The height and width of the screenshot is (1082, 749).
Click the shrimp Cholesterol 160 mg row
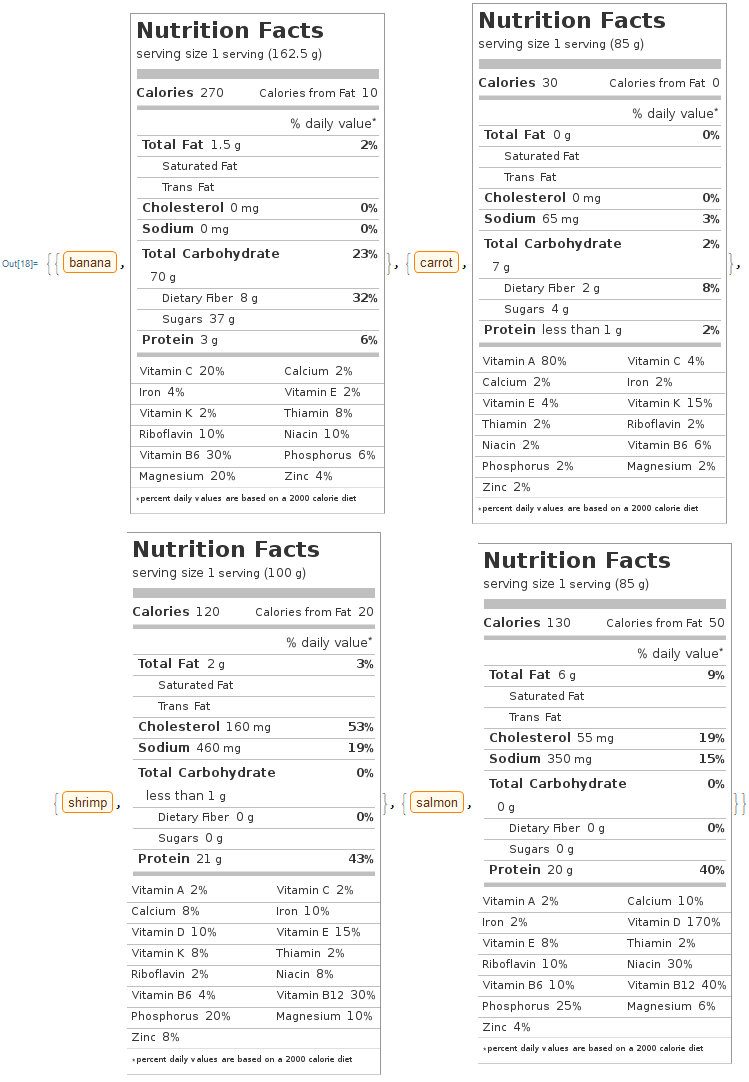(255, 727)
